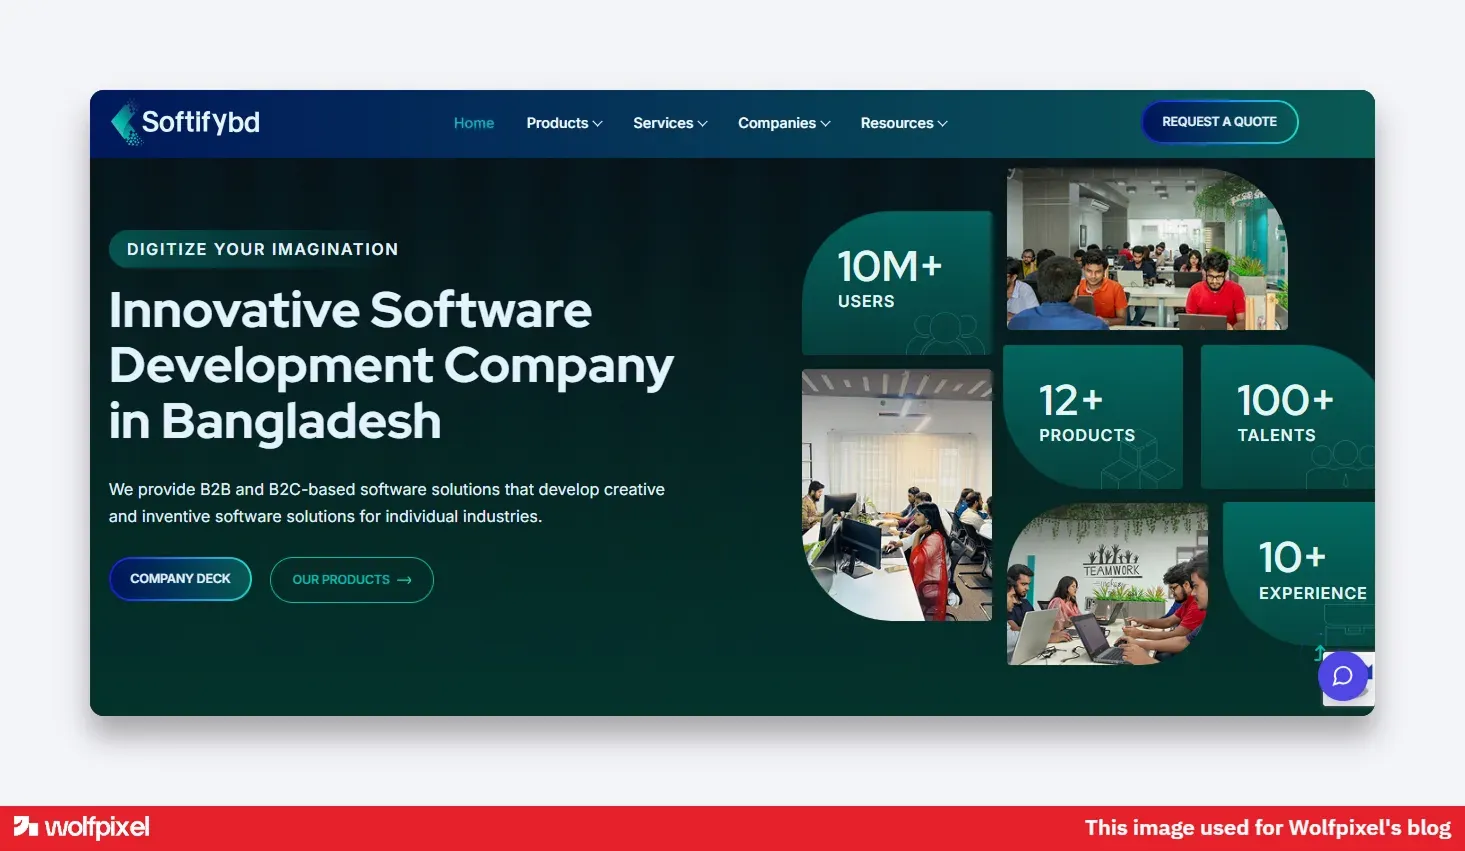Viewport: 1465px width, 851px height.
Task: Open the green-walled office photo
Action: pyautogui.click(x=1147, y=249)
